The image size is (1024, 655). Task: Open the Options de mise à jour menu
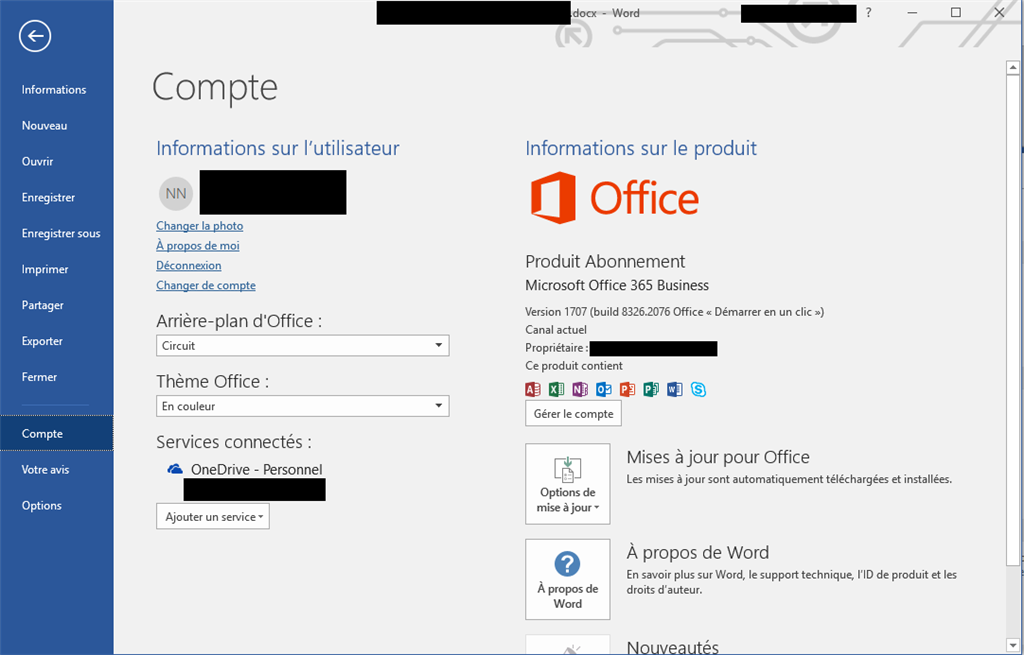point(568,484)
